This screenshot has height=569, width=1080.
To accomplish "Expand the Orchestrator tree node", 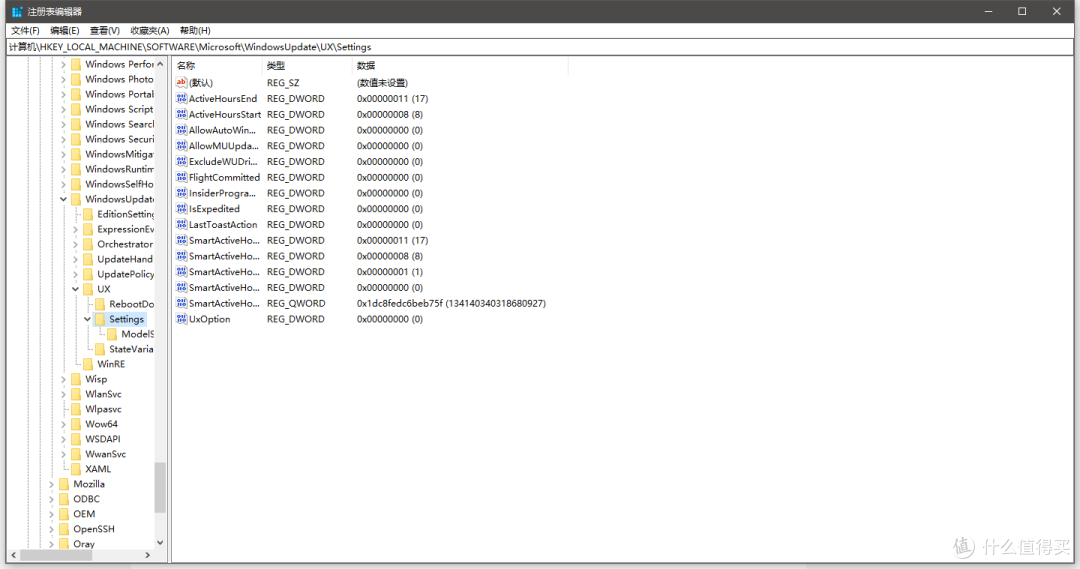I will coord(76,244).
